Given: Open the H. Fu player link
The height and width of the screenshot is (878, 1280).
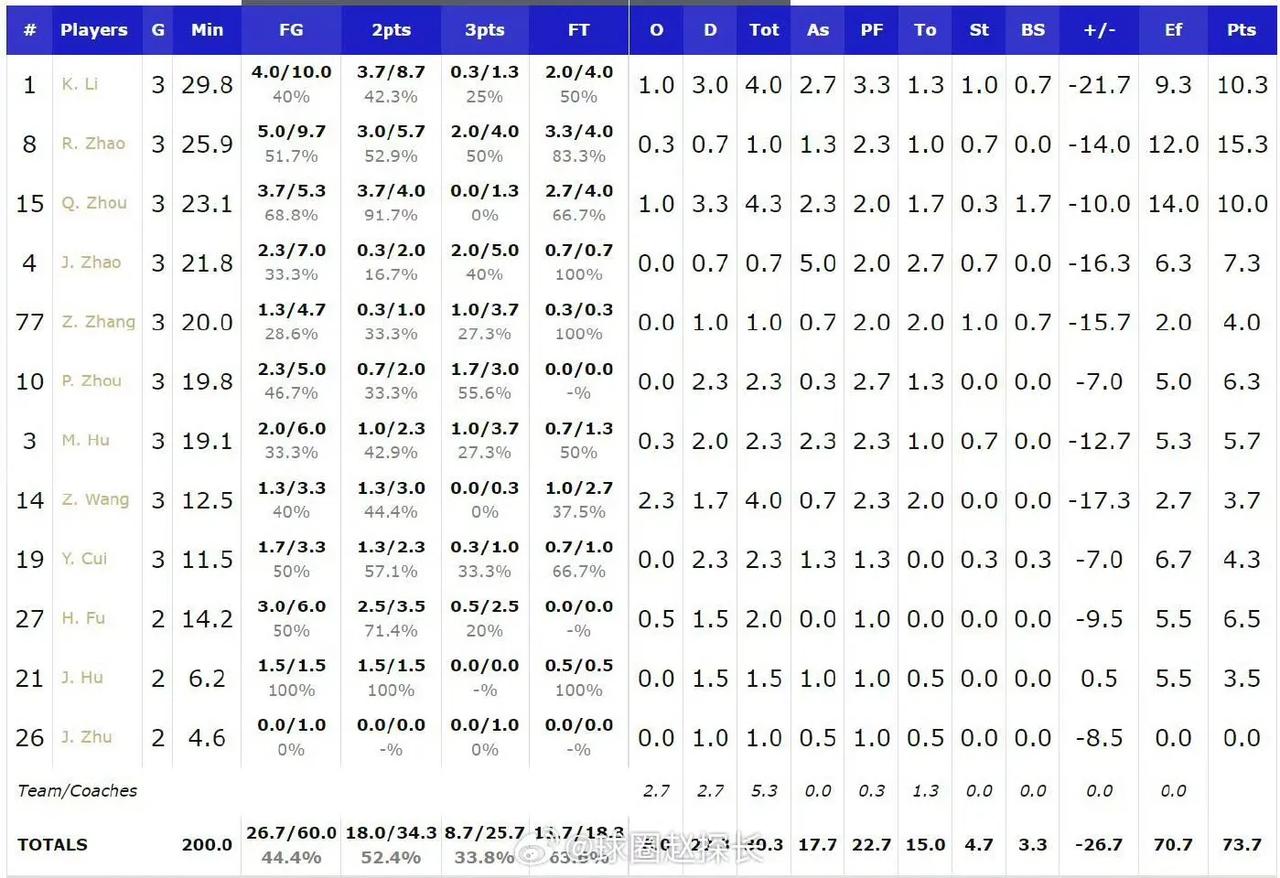Looking at the screenshot, I should (x=83, y=618).
